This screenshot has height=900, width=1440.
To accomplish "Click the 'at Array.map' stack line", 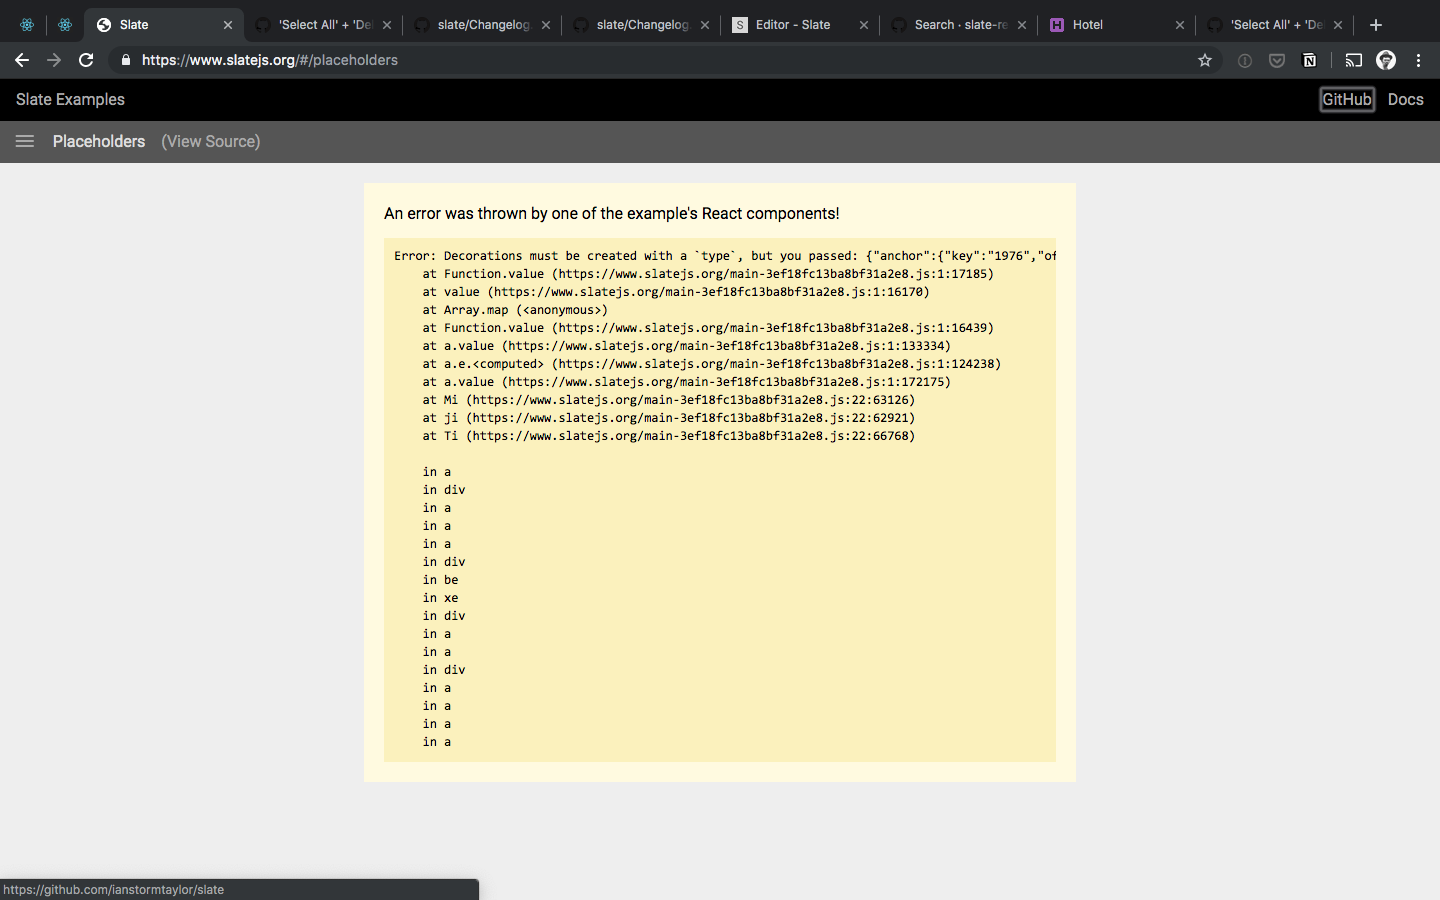I will 515,310.
